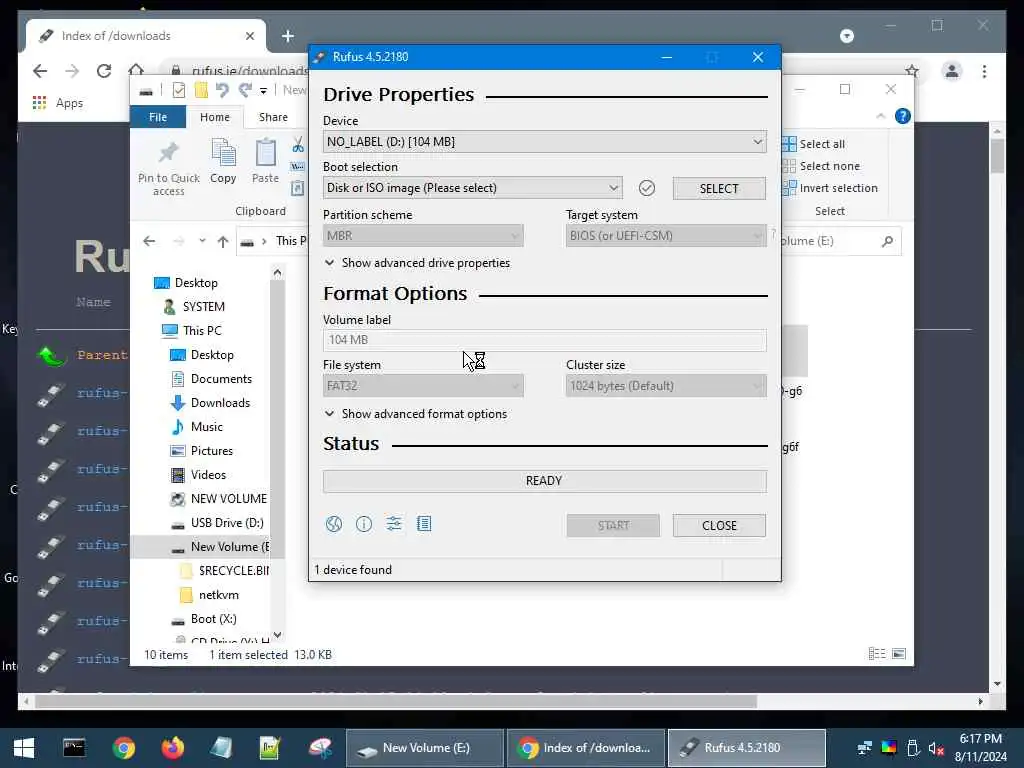Viewport: 1024px width, 768px height.
Task: Click the Cut scissors icon in Explorer
Action: 298,145
